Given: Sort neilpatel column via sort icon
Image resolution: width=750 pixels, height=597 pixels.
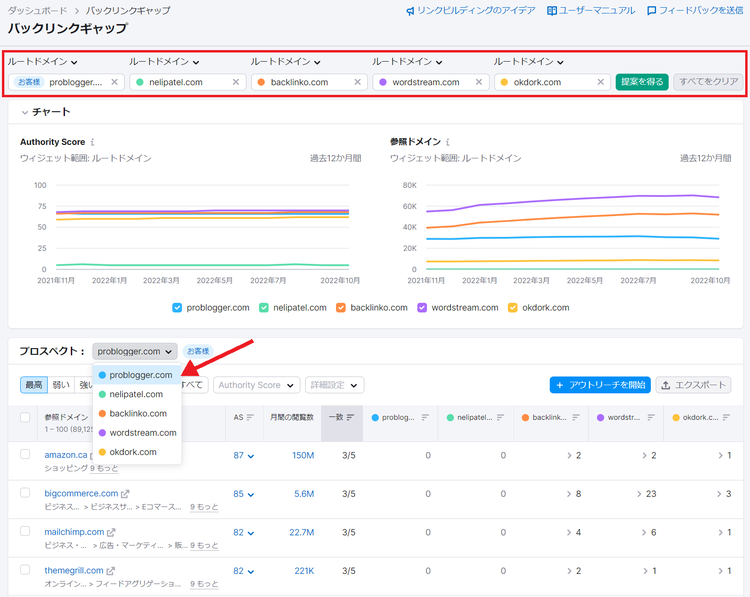Looking at the screenshot, I should [500, 417].
